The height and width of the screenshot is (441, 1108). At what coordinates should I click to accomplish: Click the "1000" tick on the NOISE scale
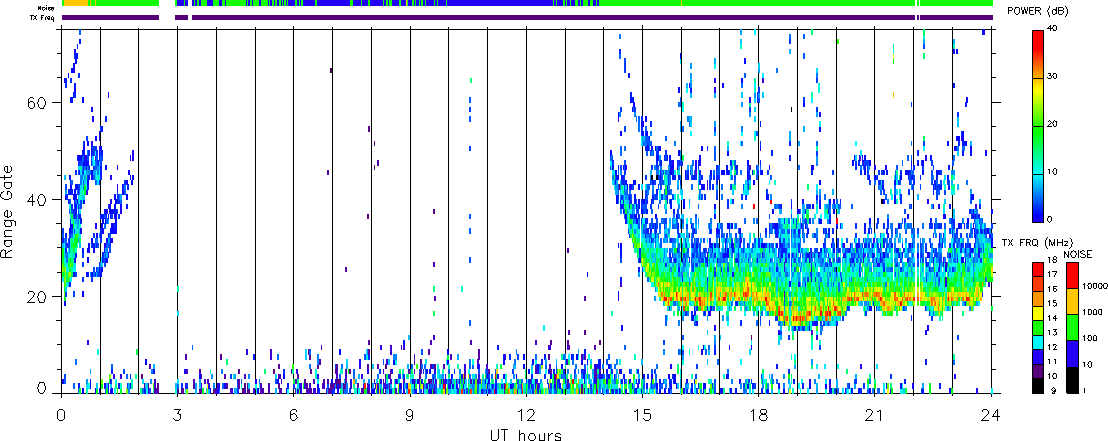(1092, 312)
